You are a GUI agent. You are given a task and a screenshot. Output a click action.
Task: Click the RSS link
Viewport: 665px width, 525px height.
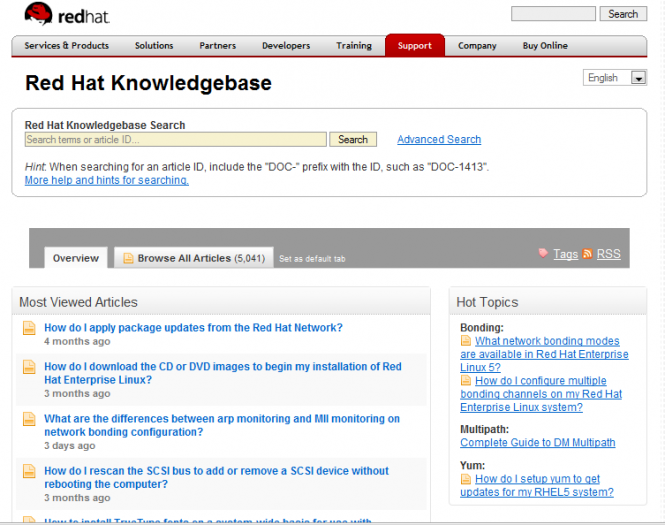609,254
